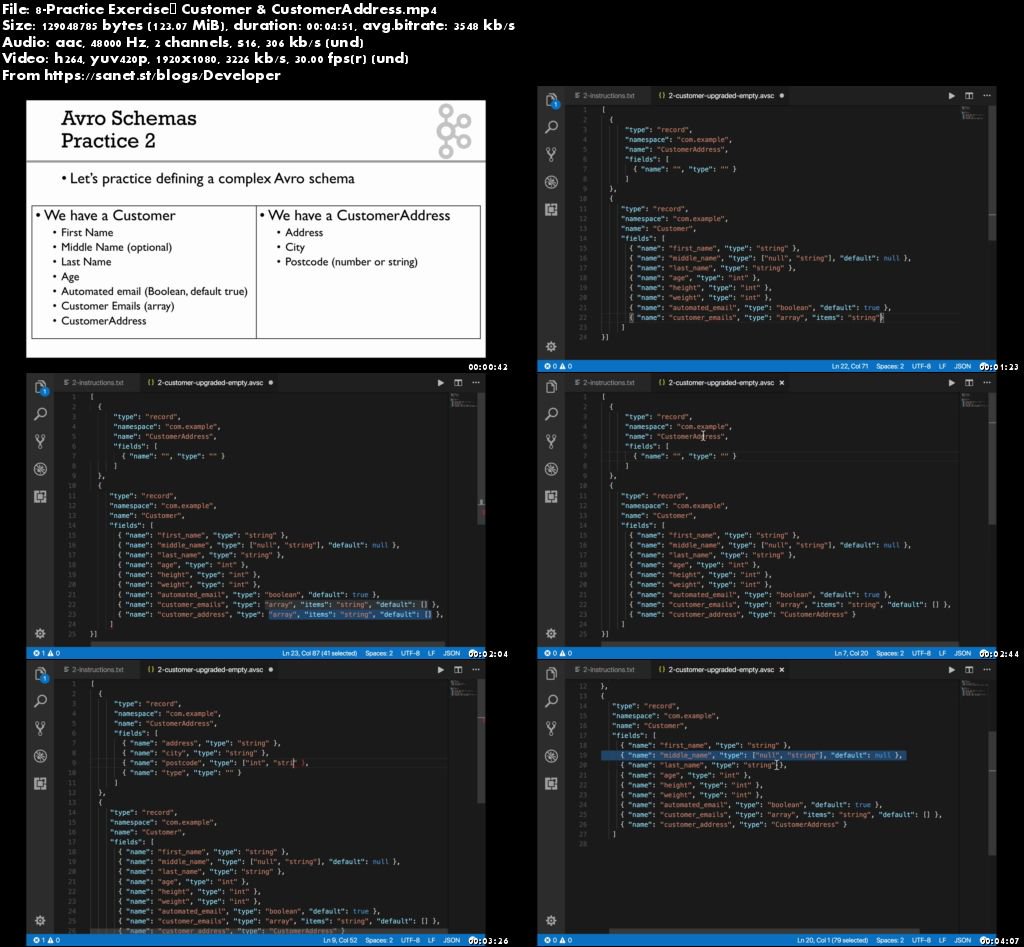Open Source Control icon in the 00:01:23 frame
This screenshot has width=1024, height=947.
[x=552, y=154]
